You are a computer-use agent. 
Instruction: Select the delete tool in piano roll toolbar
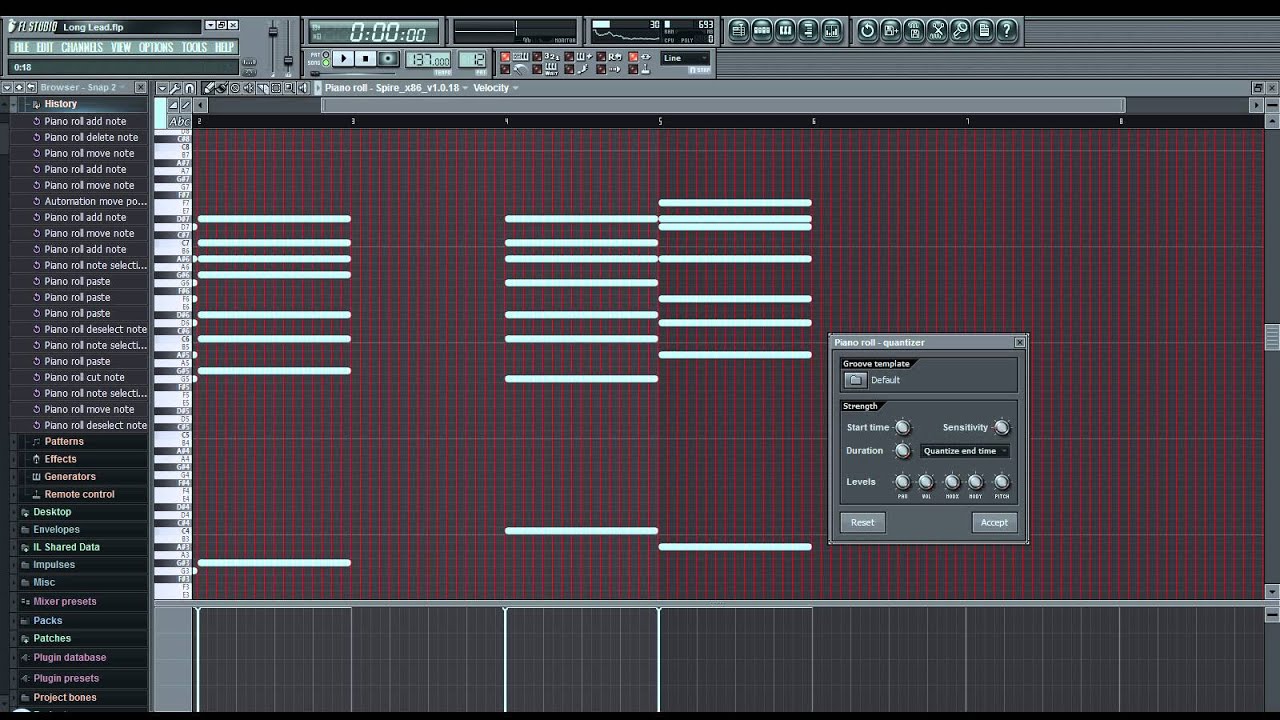click(235, 88)
